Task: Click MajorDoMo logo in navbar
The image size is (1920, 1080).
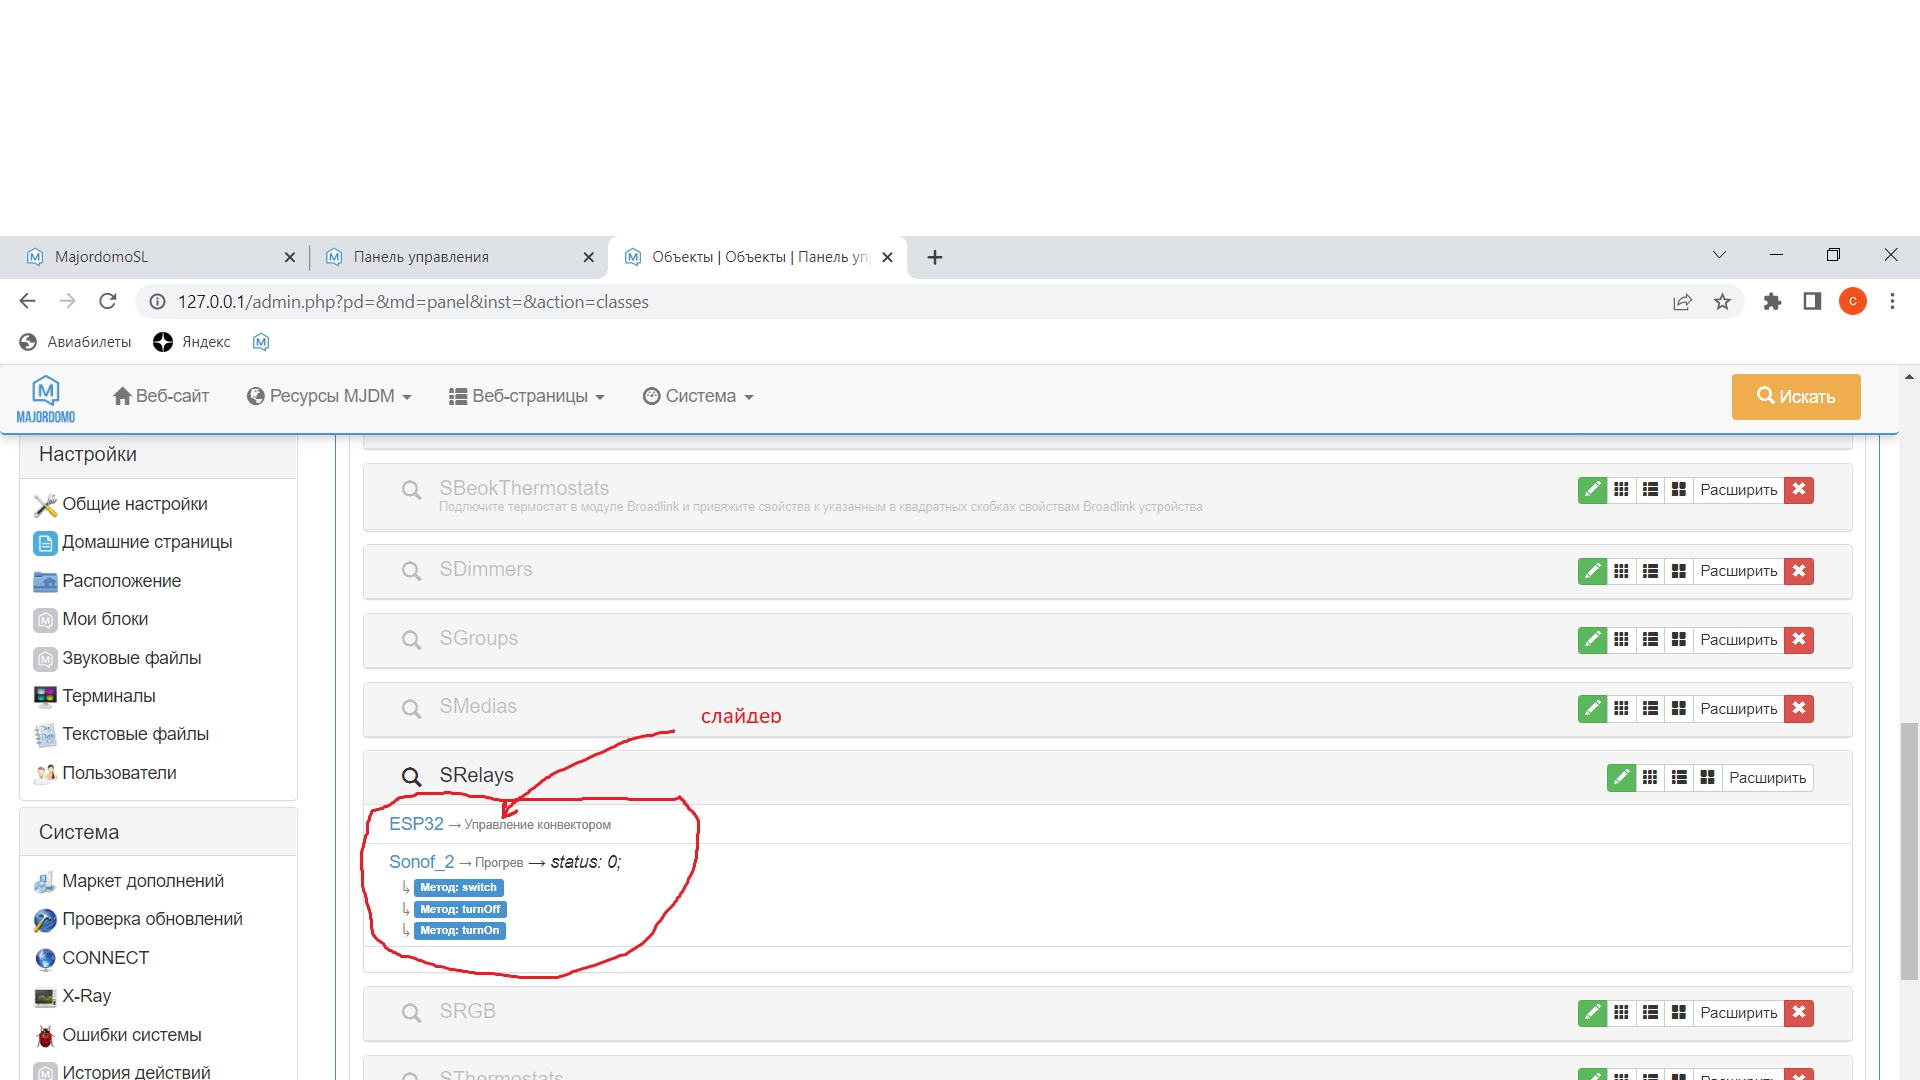Action: pyautogui.click(x=46, y=398)
